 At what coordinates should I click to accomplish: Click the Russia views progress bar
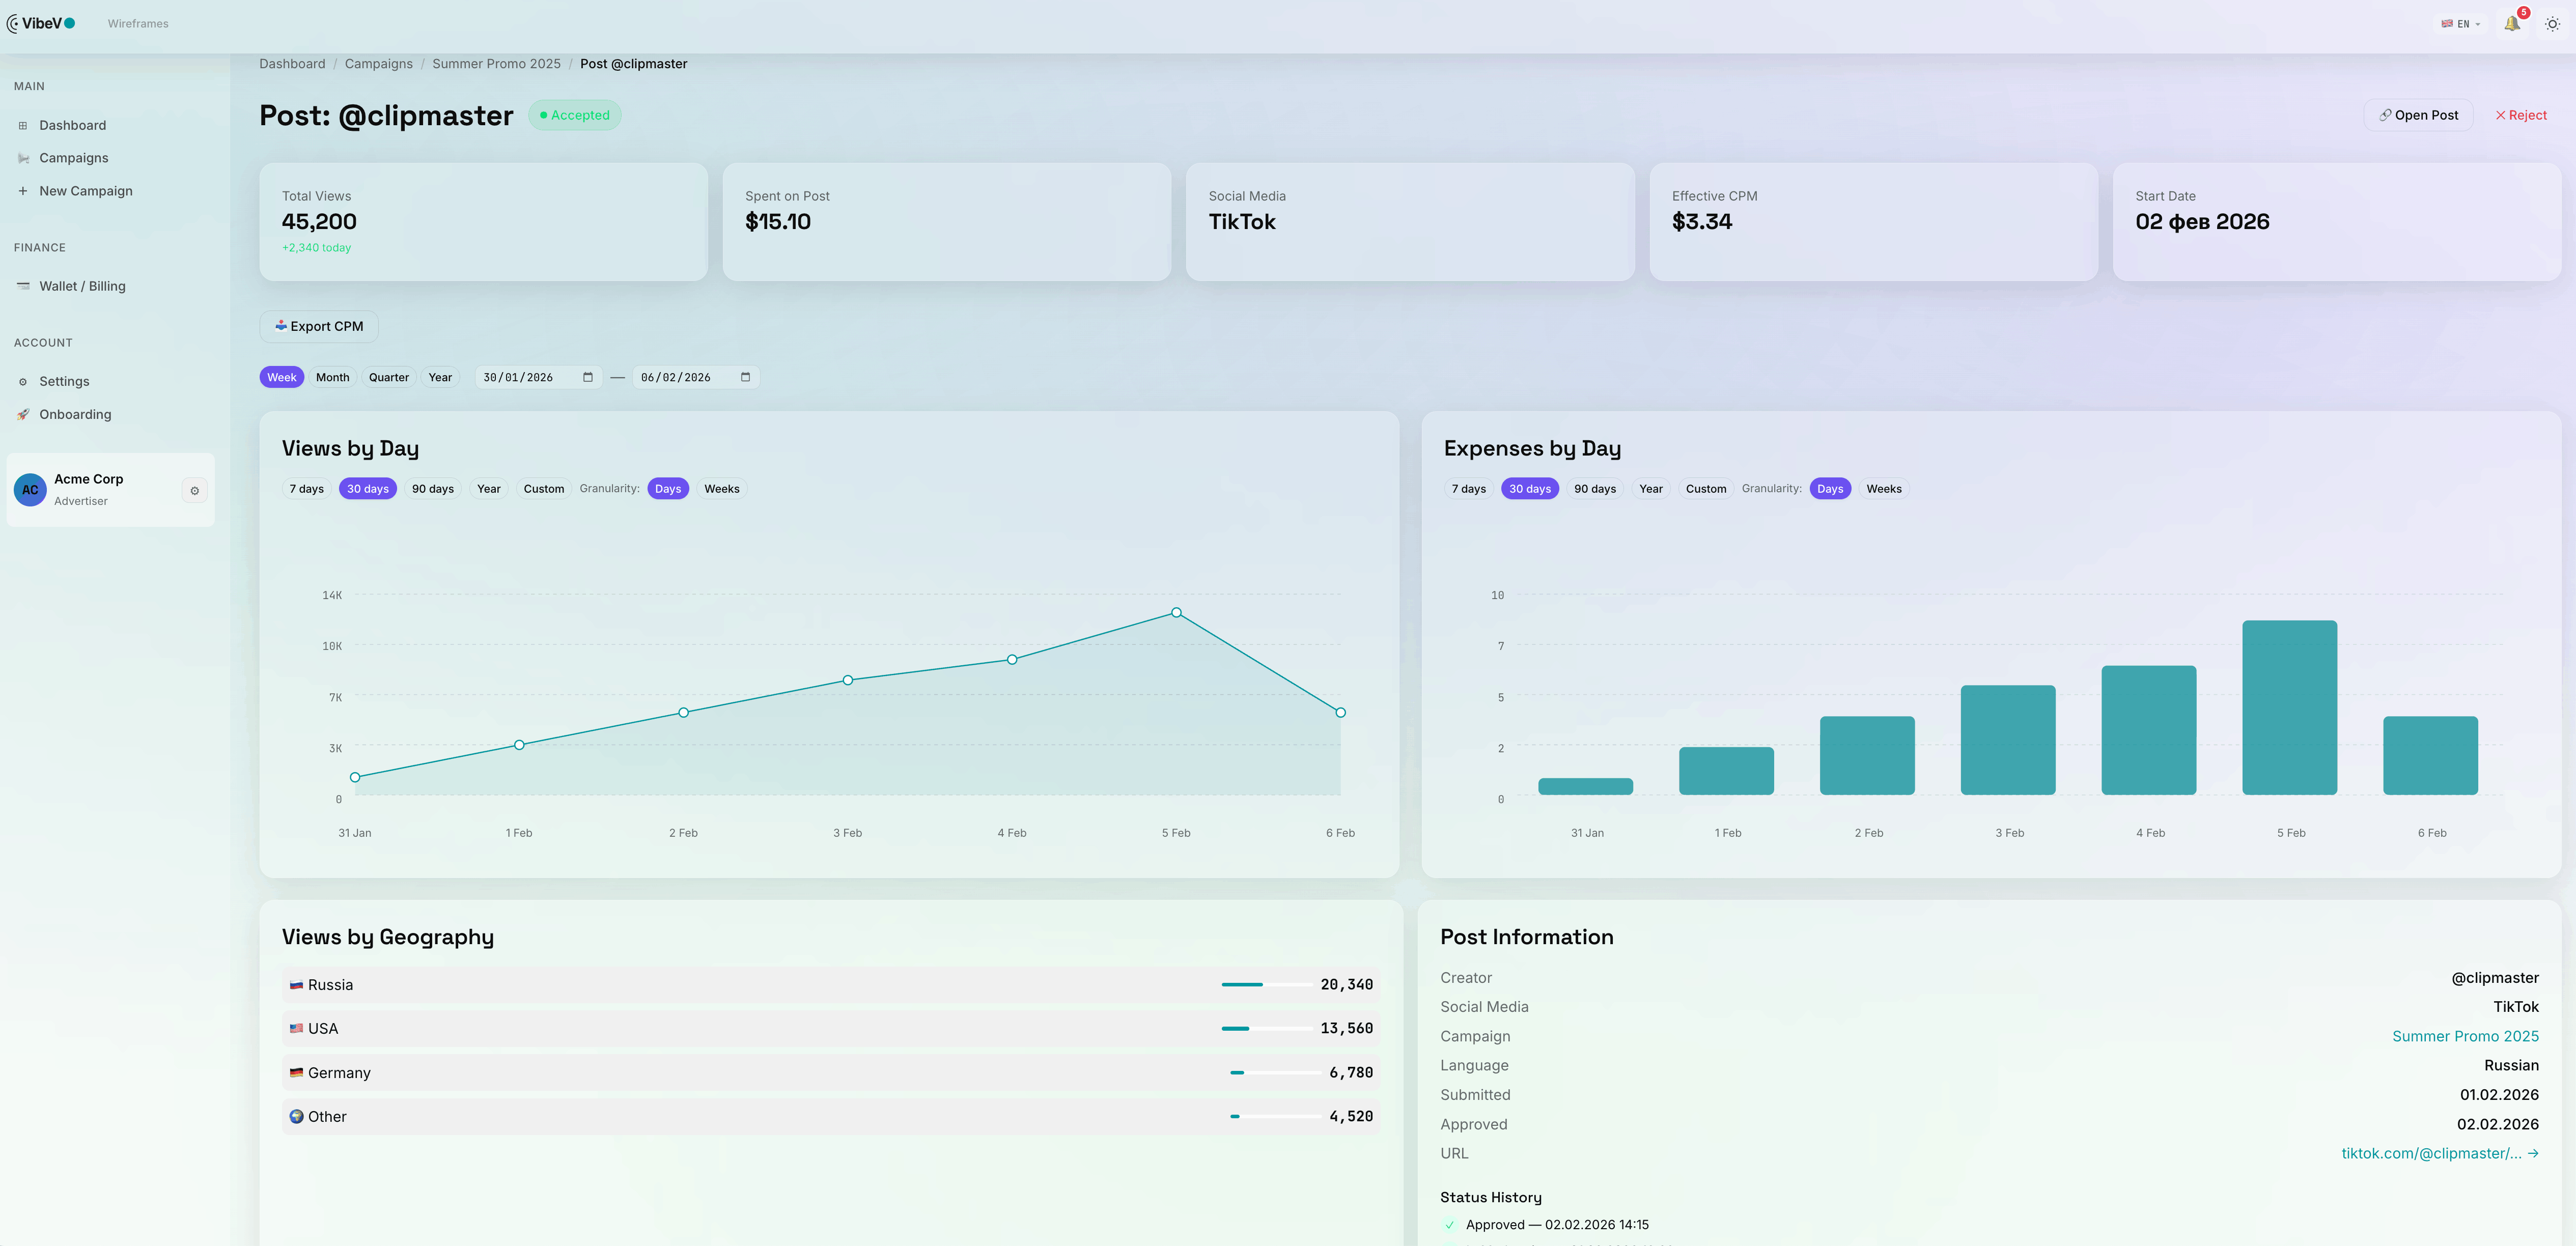pyautogui.click(x=1266, y=985)
